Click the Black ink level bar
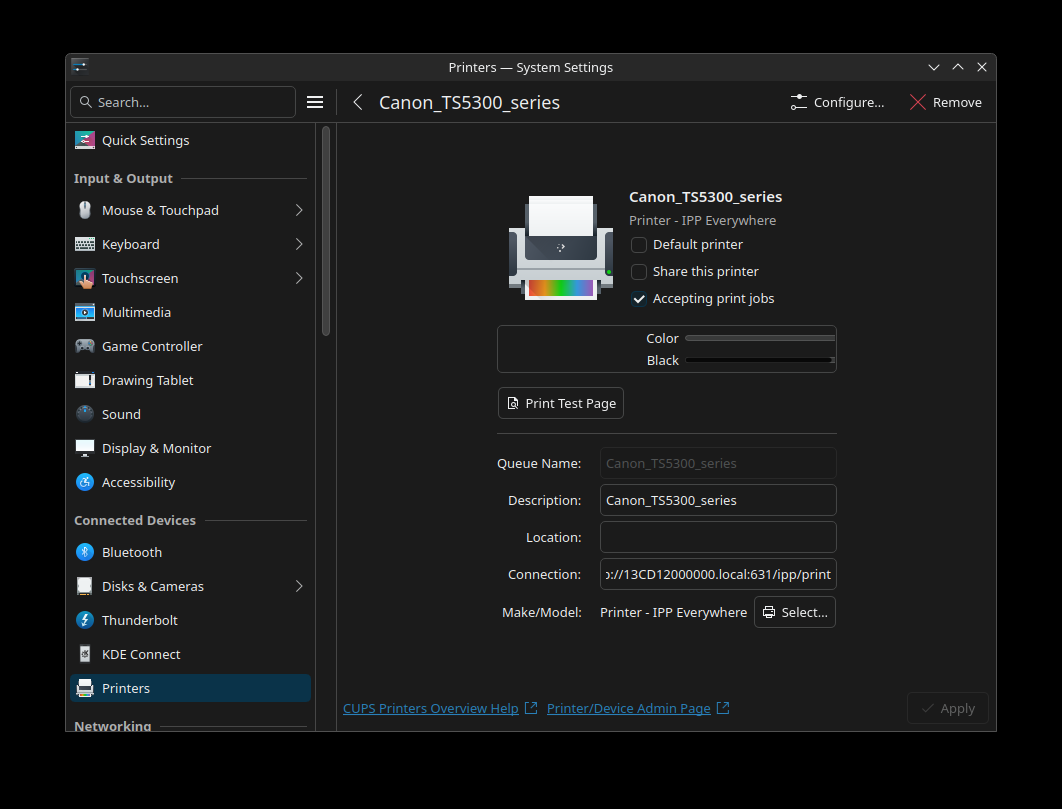Screen dimensions: 1062x809 760,360
